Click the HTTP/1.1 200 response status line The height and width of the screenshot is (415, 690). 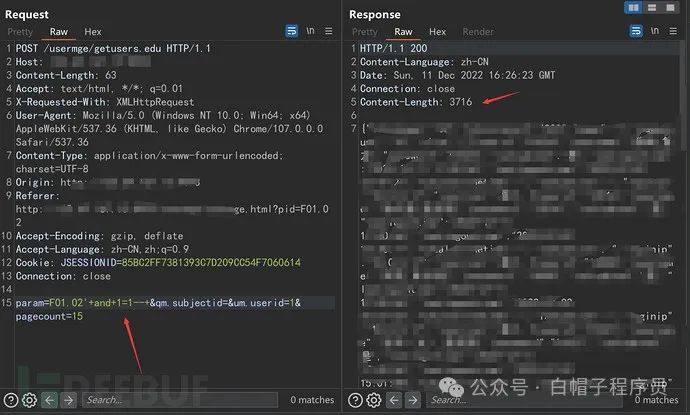point(393,48)
